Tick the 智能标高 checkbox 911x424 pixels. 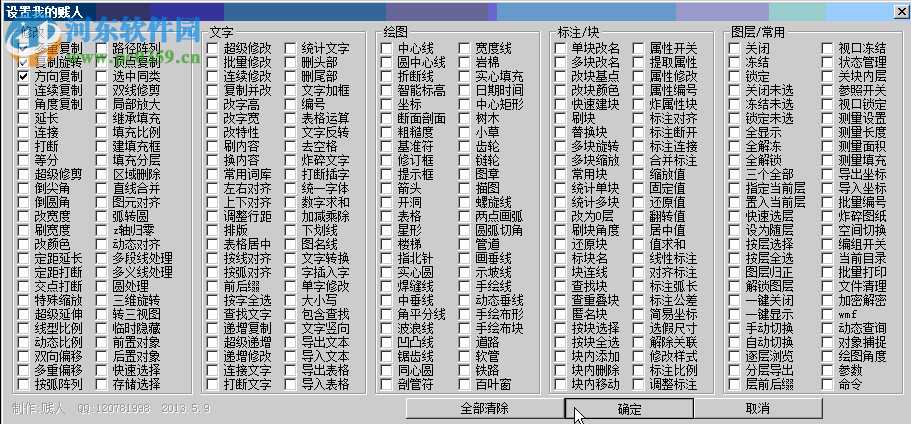(386, 90)
